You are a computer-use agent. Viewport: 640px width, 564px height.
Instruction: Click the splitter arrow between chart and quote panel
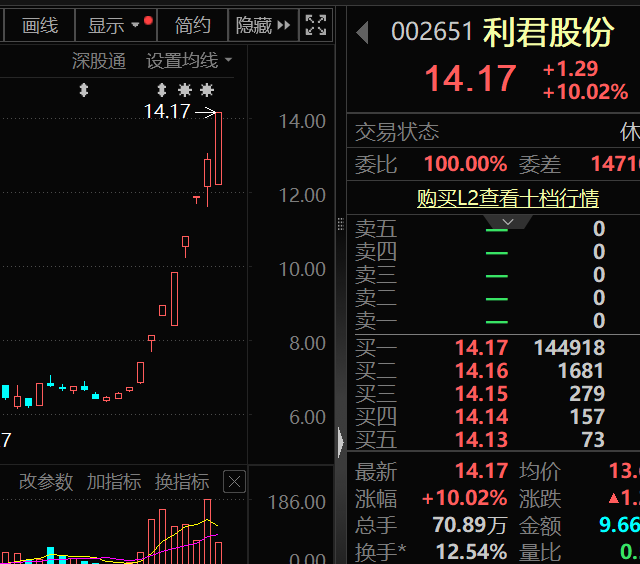coord(341,441)
